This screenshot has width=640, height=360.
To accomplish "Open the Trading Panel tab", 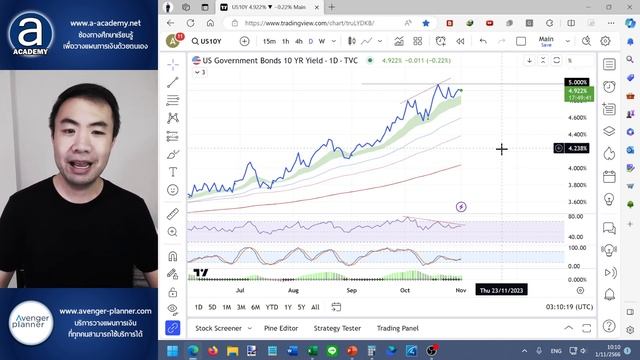I will 398,328.
